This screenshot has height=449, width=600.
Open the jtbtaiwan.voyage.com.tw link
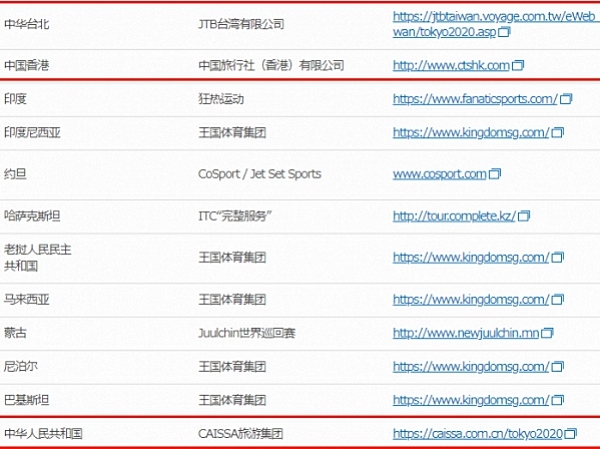pyautogui.click(x=496, y=24)
